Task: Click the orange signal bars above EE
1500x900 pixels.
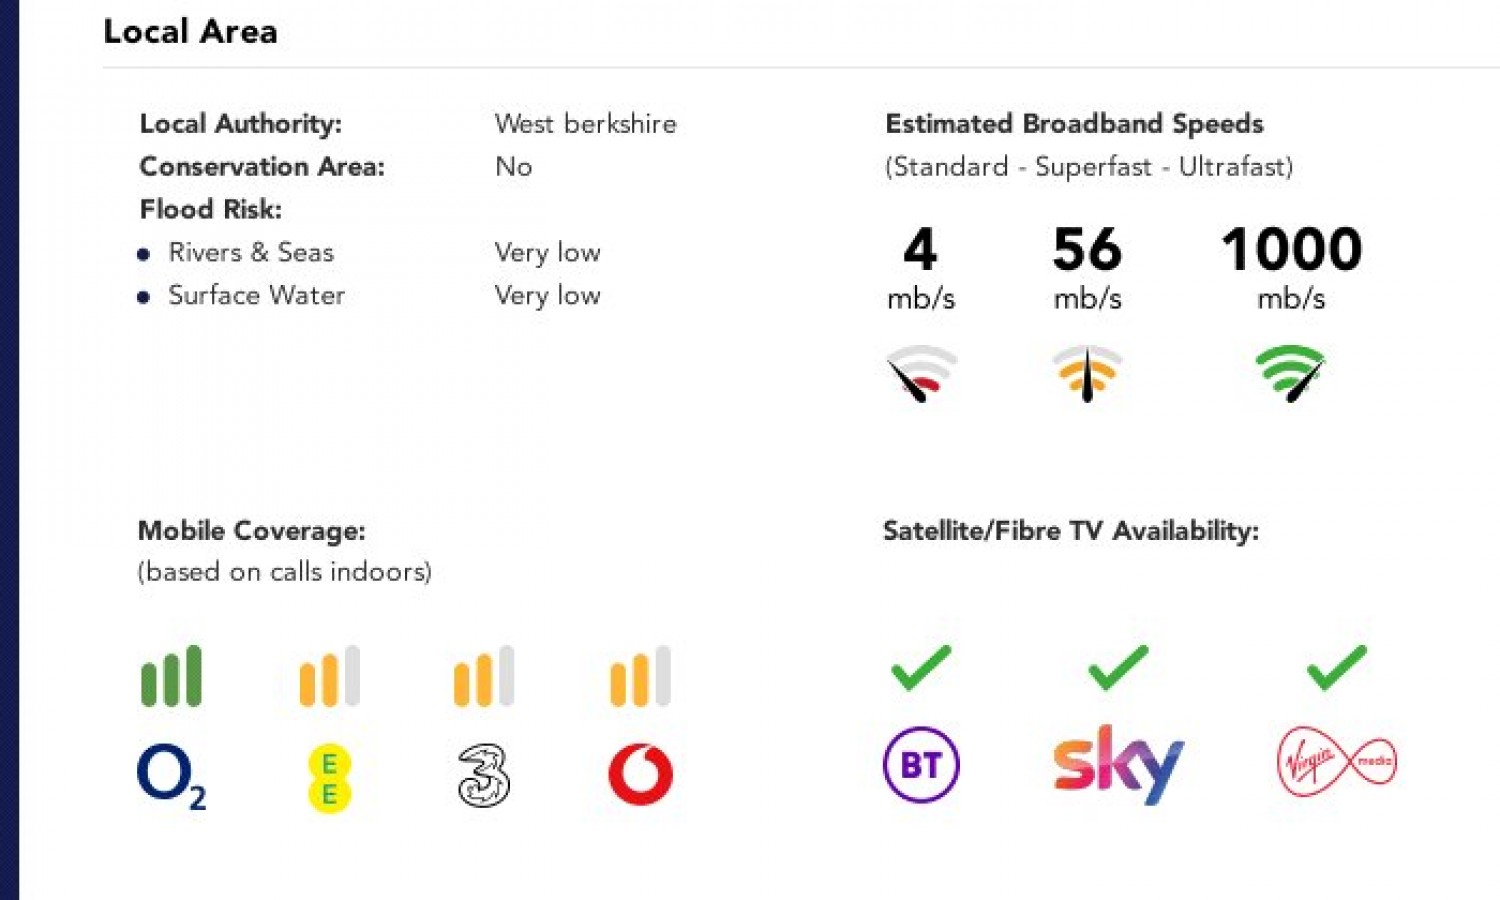Action: tap(329, 677)
